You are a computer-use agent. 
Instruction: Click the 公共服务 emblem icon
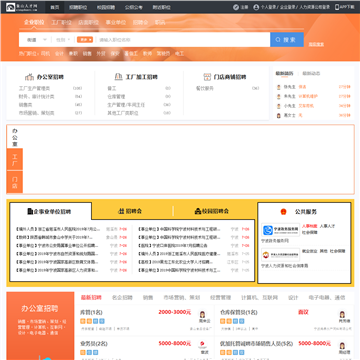click(284, 212)
